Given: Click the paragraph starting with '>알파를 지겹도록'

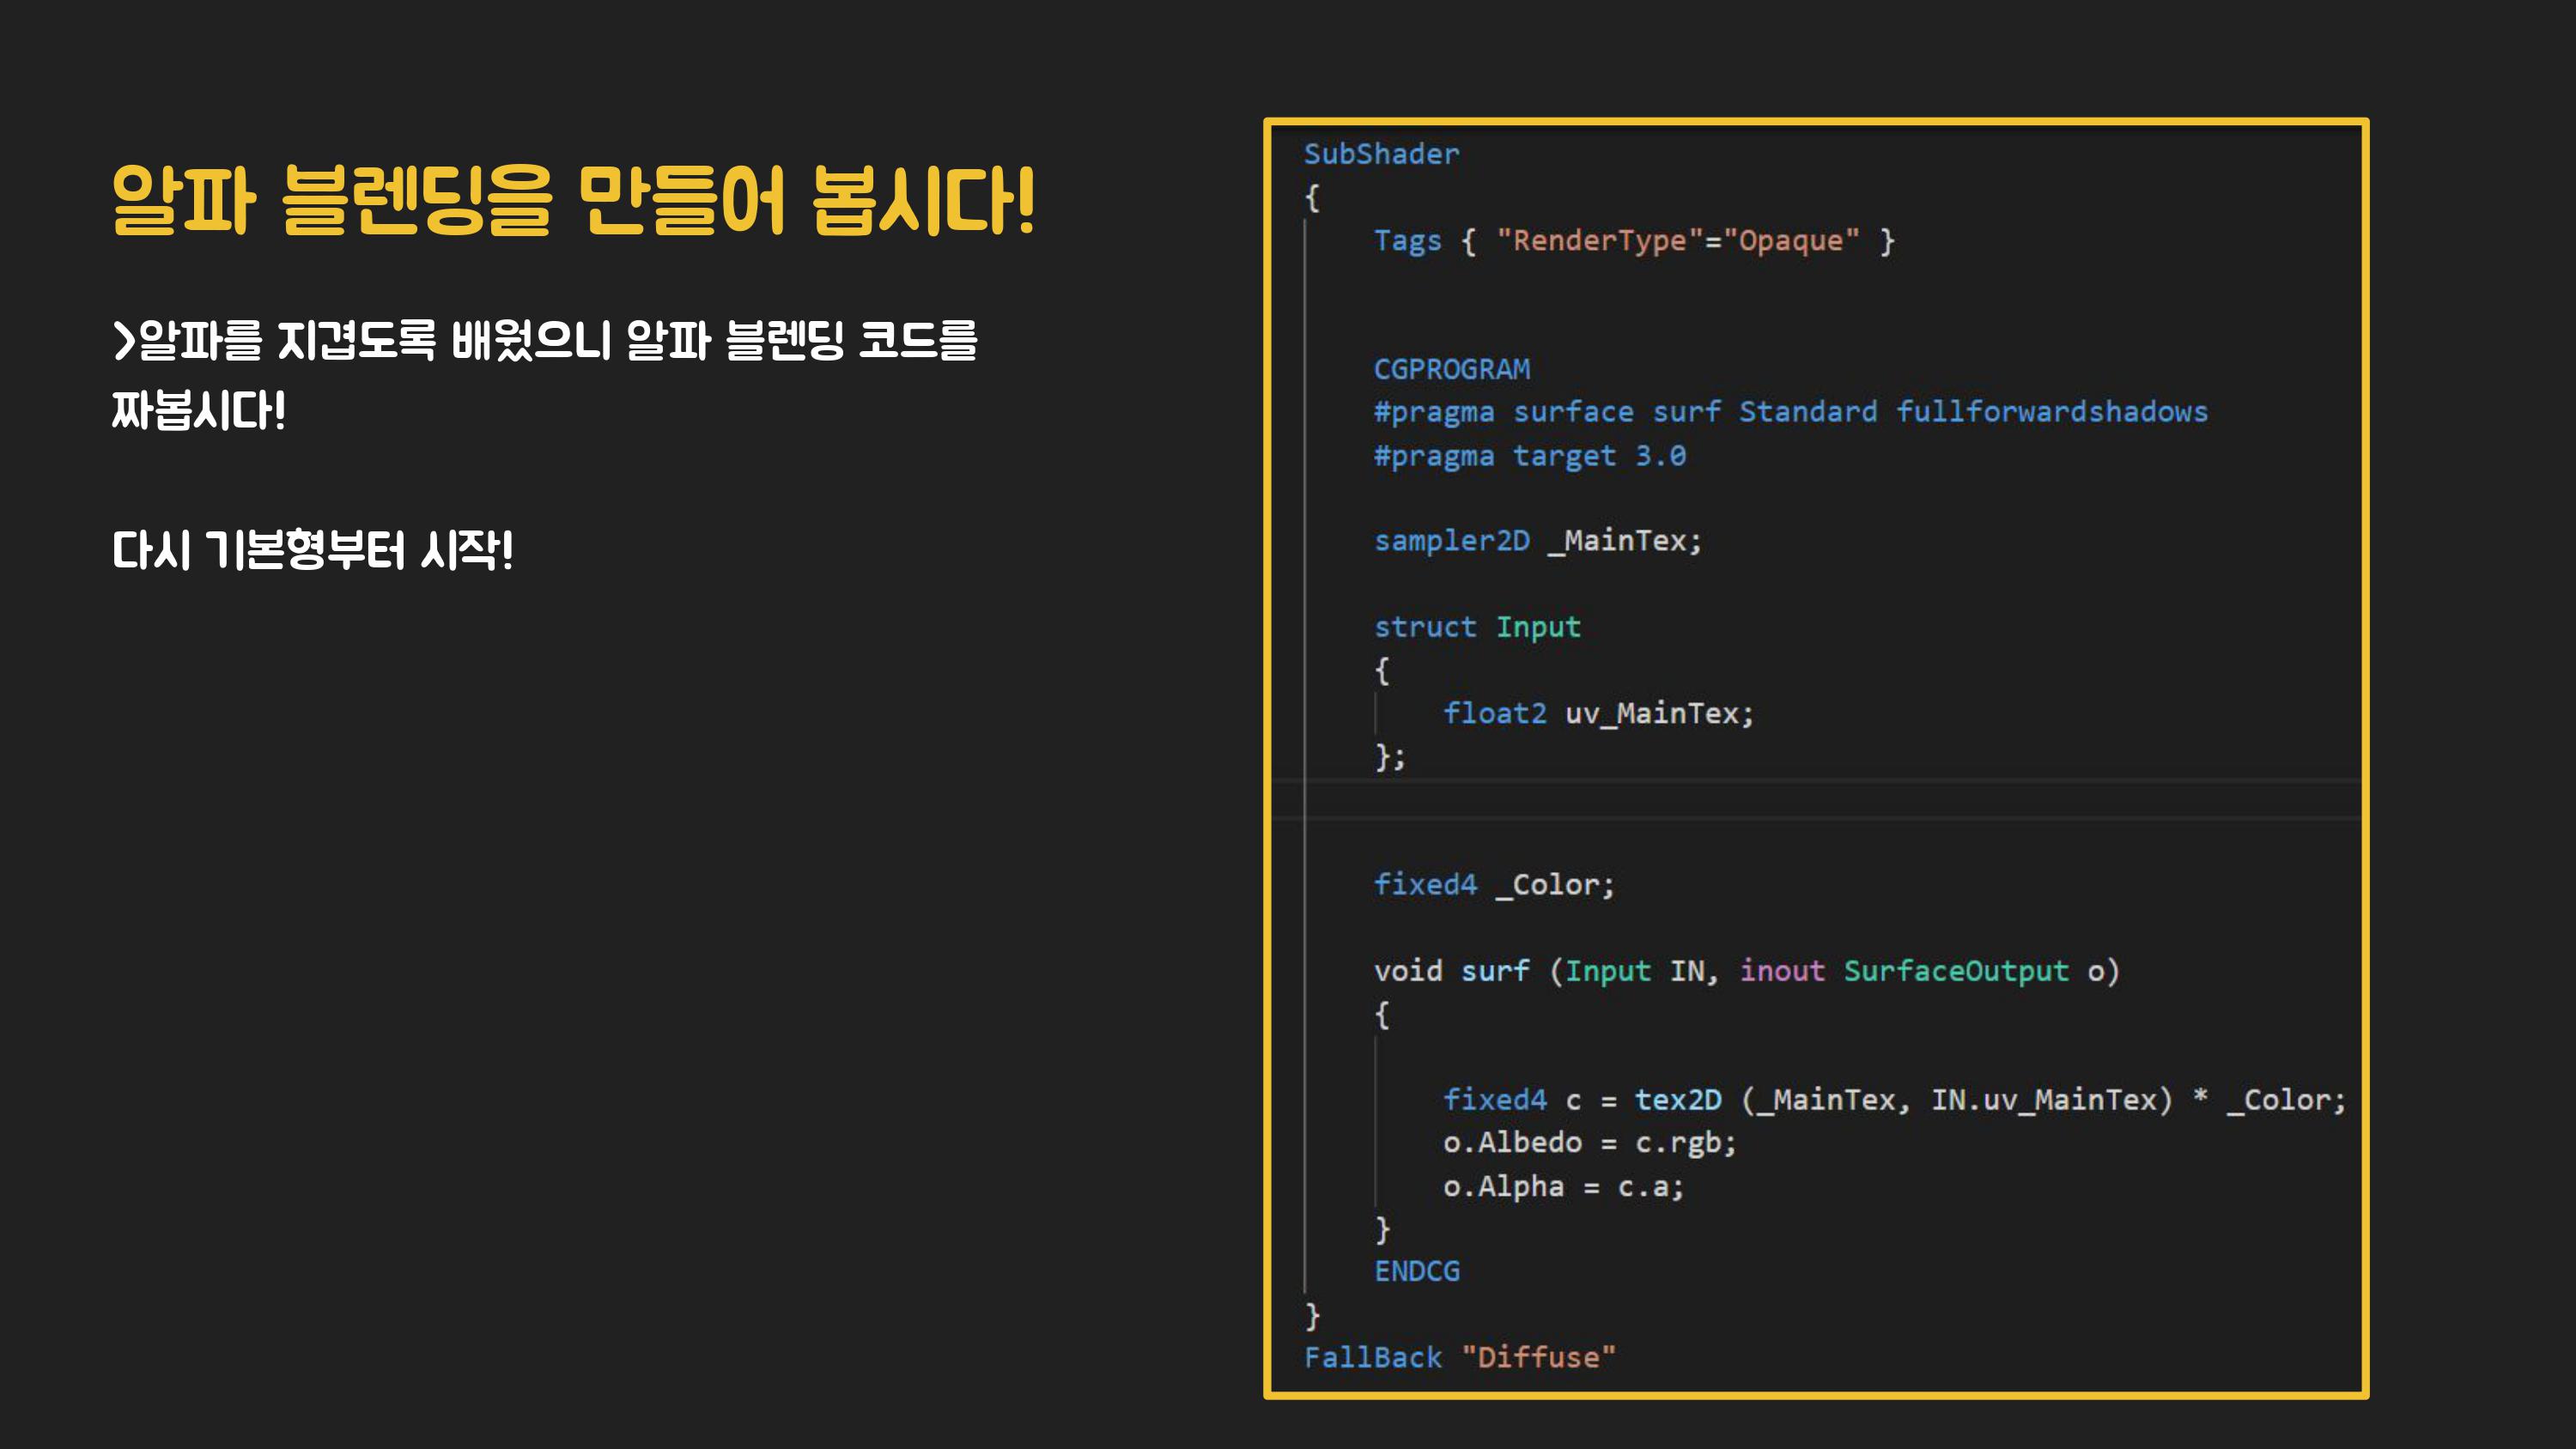Looking at the screenshot, I should [x=545, y=375].
